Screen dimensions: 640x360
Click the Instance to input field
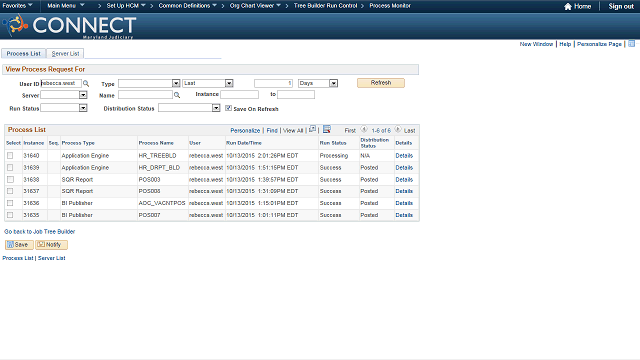[296, 94]
